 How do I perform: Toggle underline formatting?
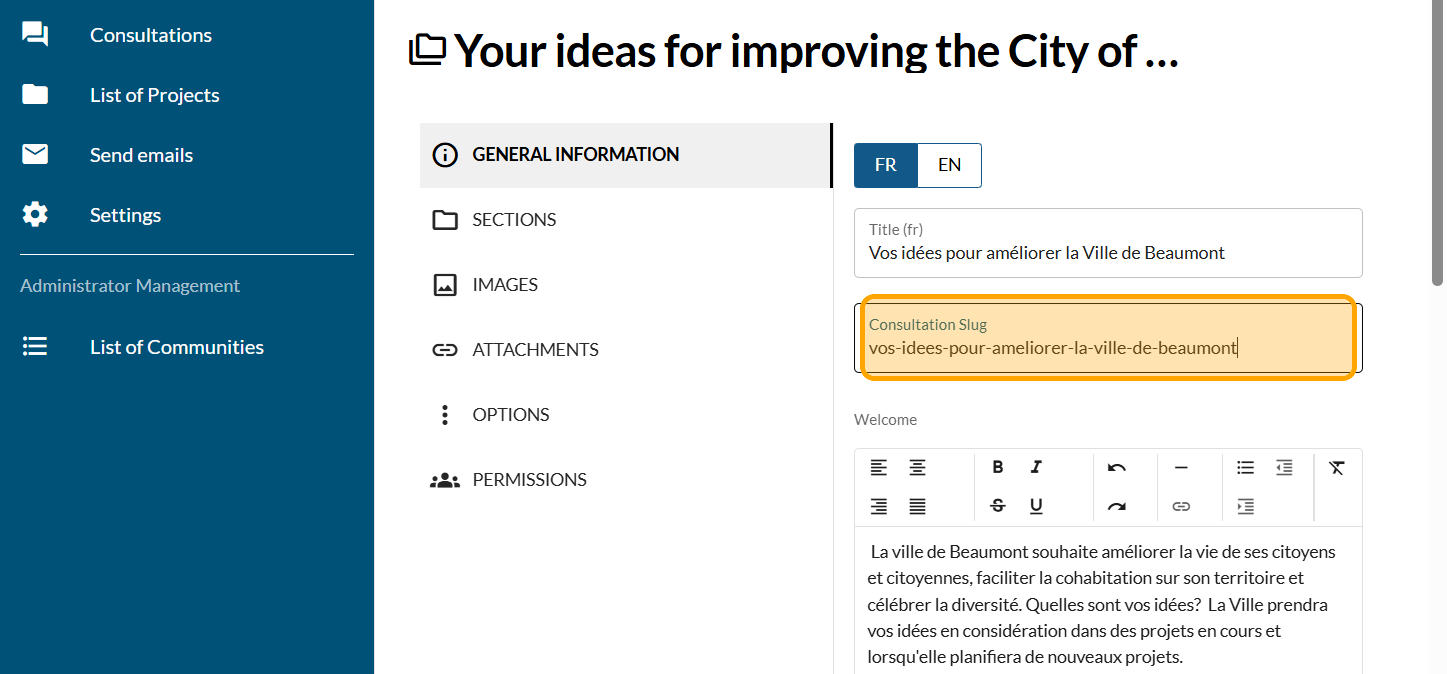(1036, 507)
